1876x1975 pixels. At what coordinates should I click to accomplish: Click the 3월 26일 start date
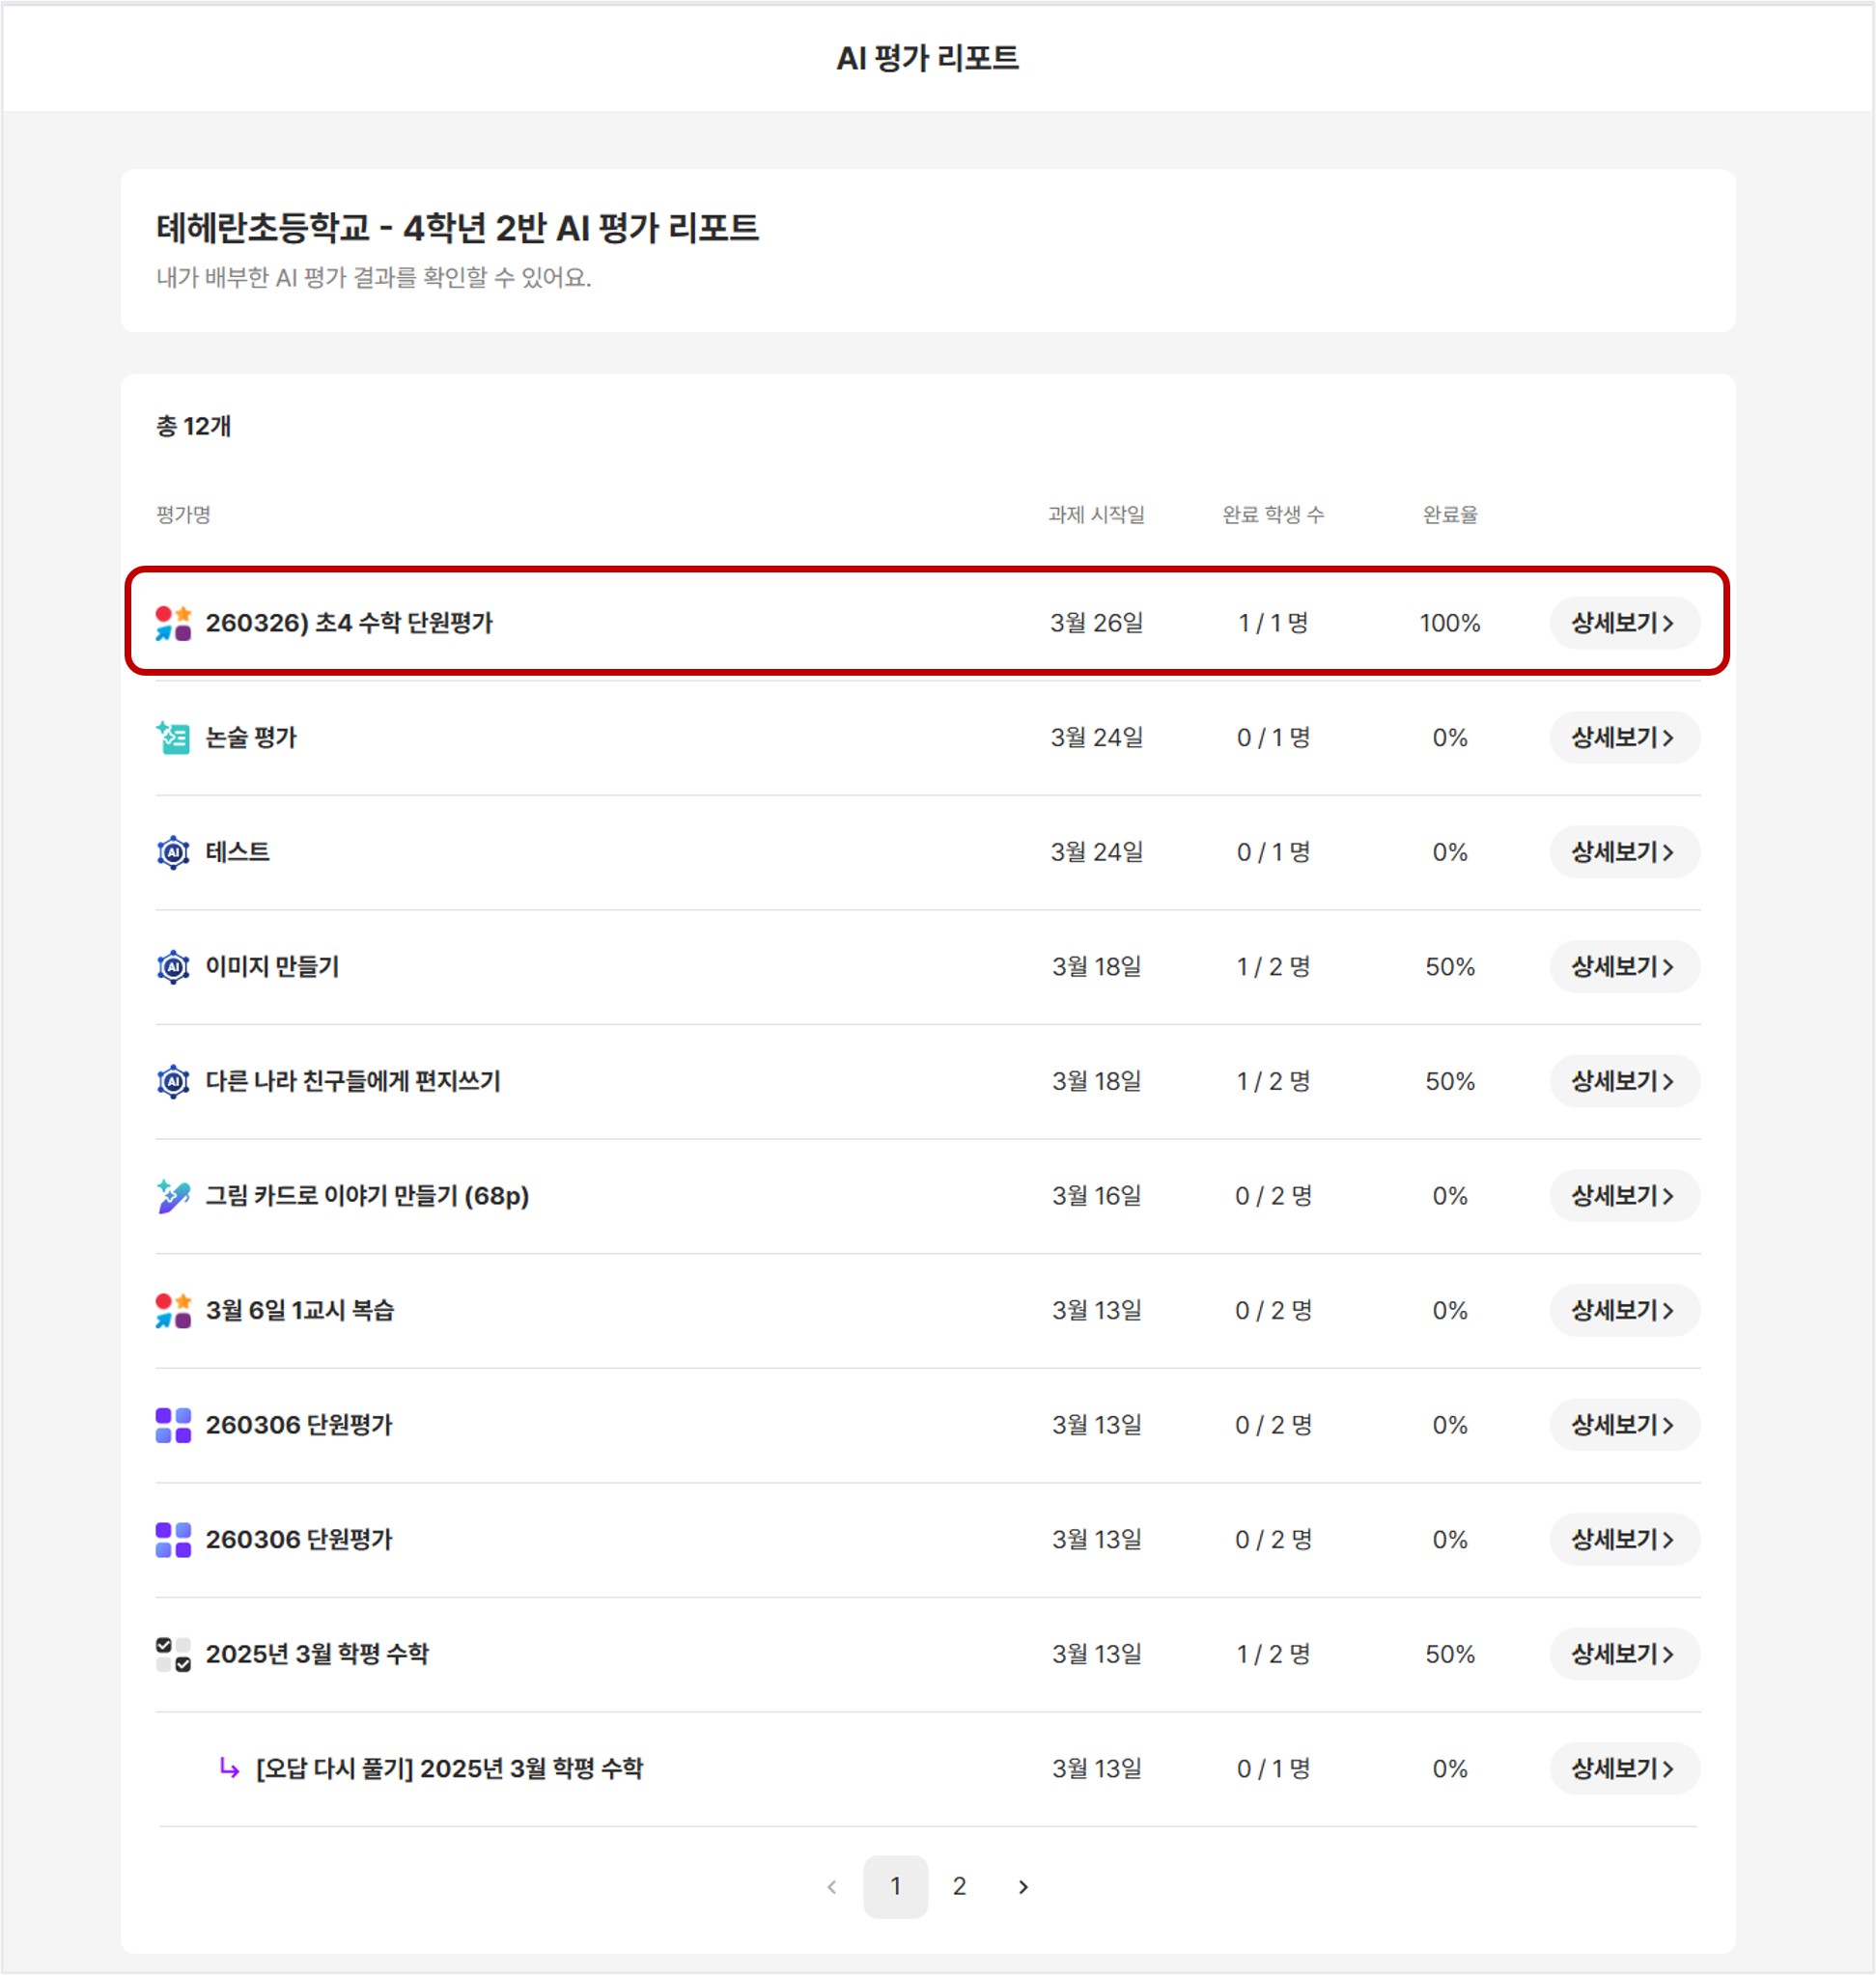pos(1096,623)
